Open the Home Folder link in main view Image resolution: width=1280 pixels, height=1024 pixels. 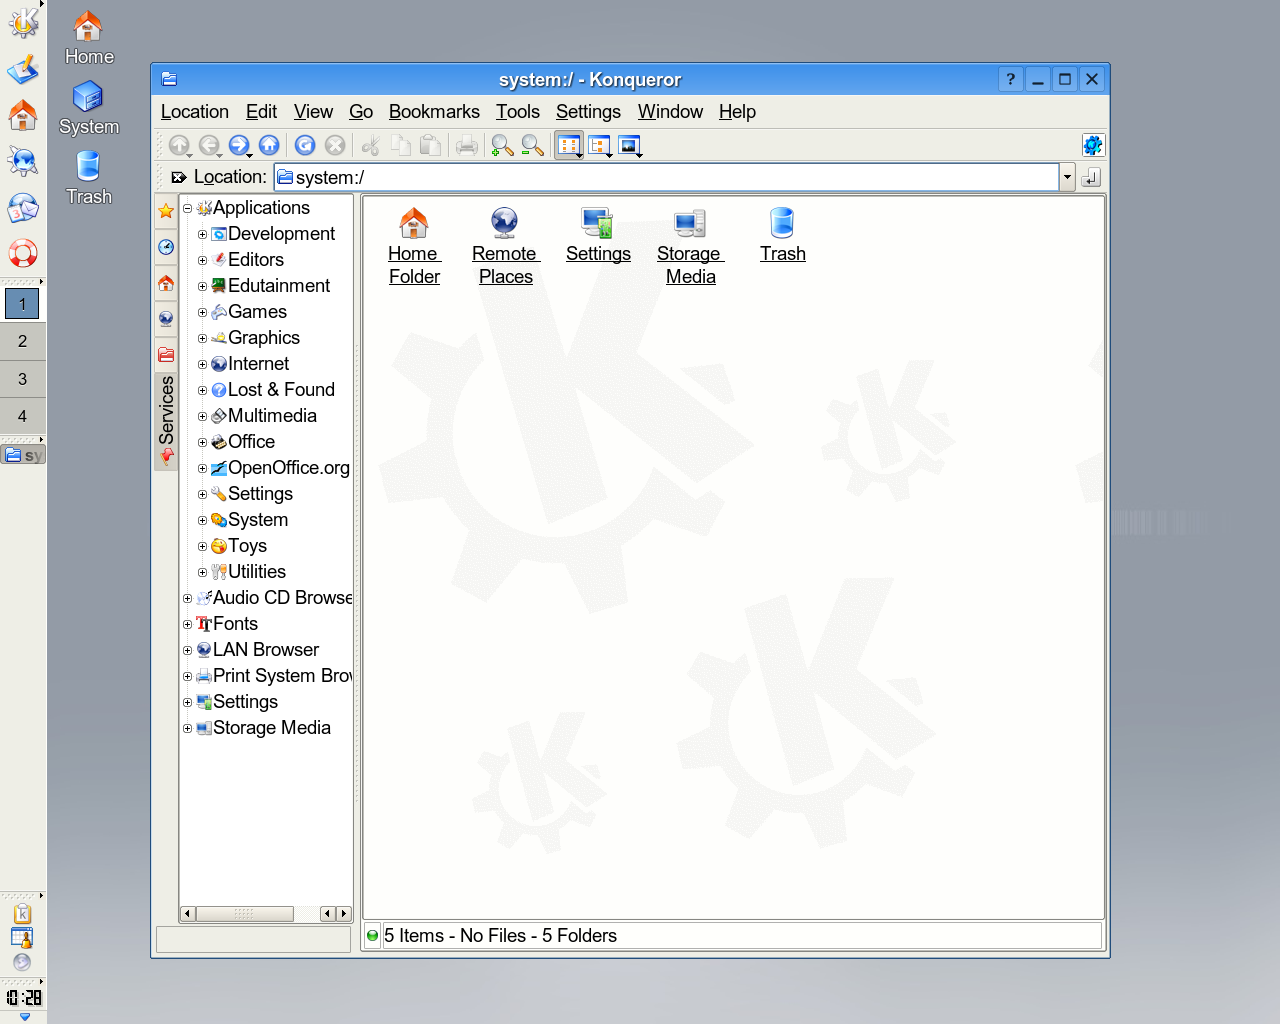click(414, 247)
